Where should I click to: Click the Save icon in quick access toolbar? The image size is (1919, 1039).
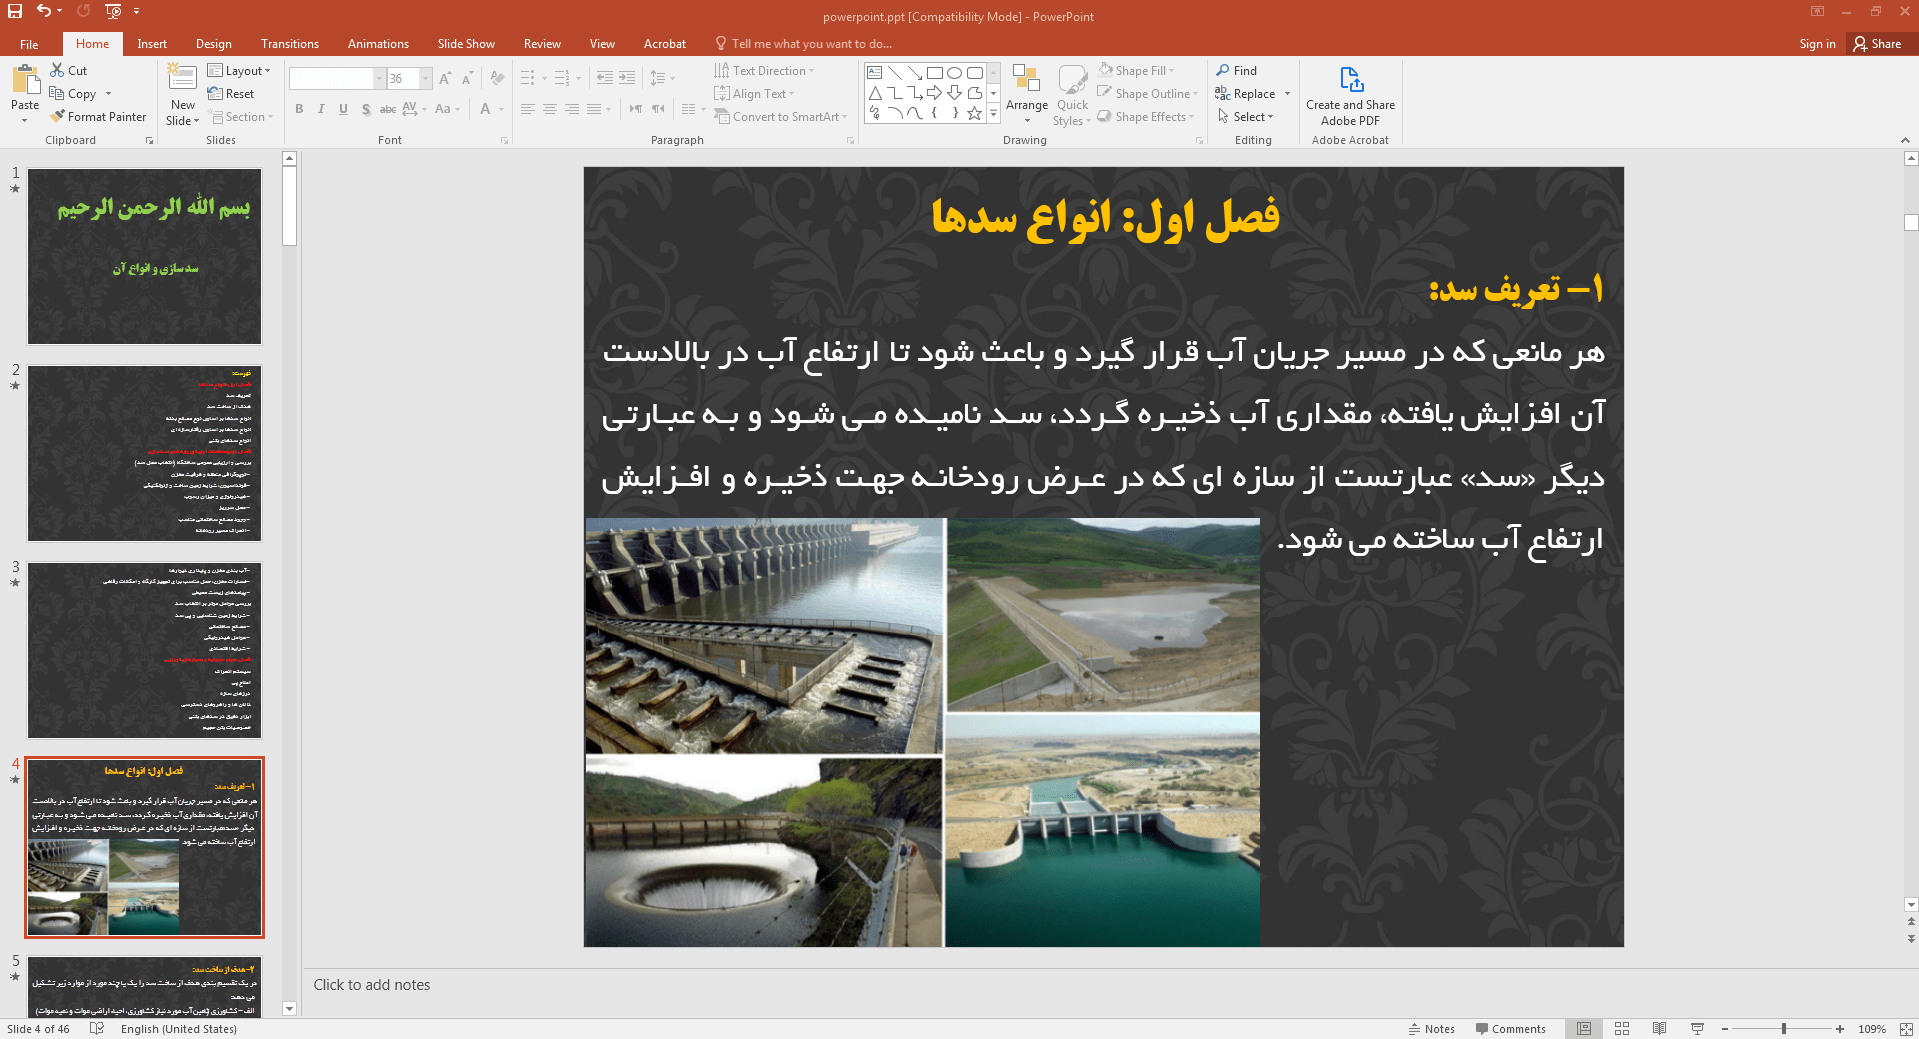15,11
